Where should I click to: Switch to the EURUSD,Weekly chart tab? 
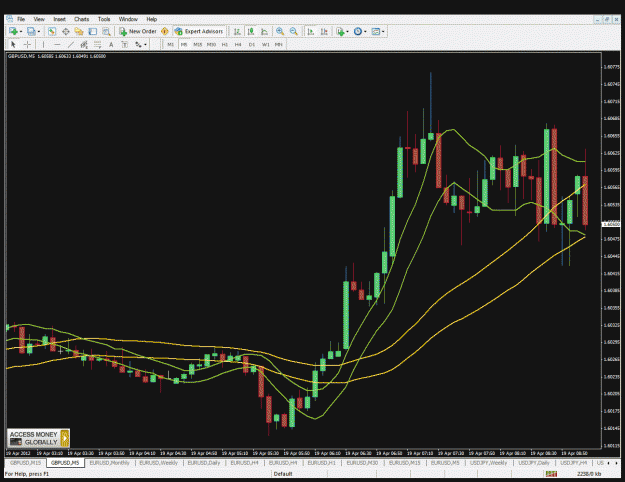coord(159,463)
